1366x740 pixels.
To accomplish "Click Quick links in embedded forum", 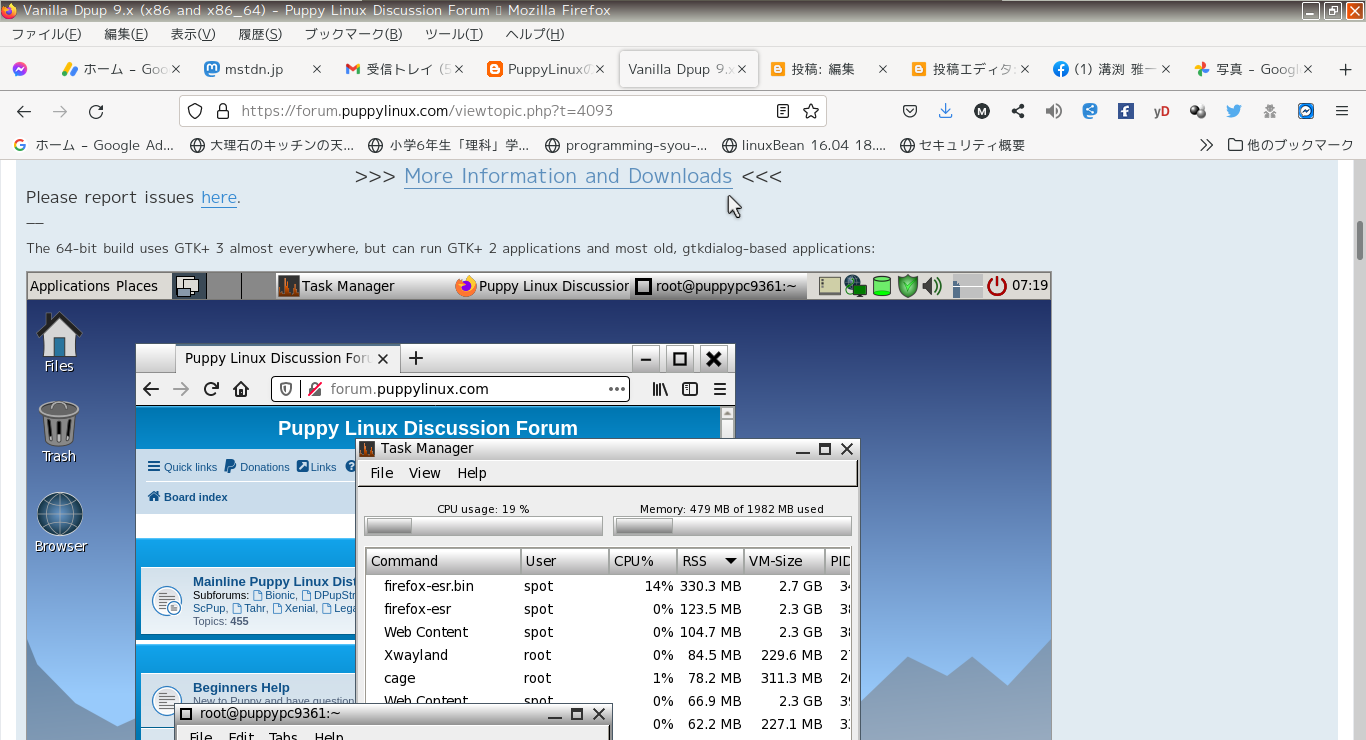I will point(182,467).
